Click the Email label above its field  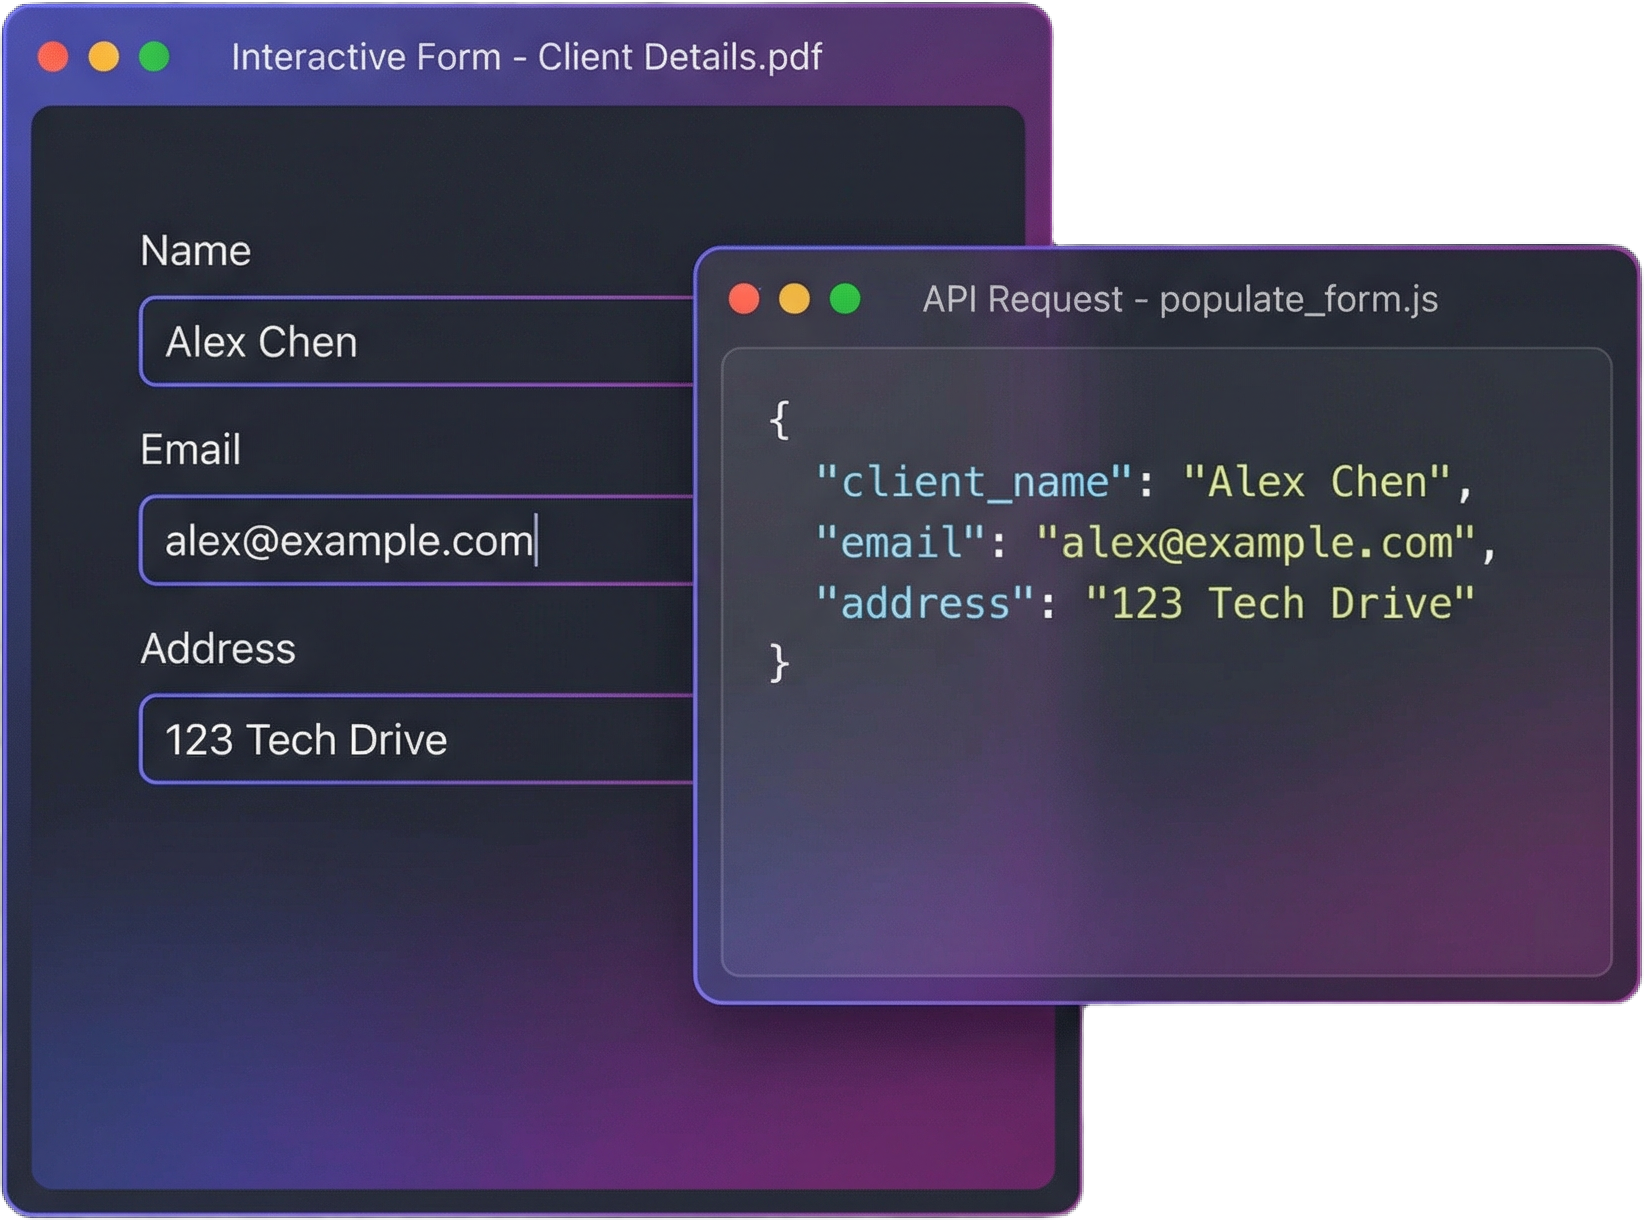click(190, 450)
